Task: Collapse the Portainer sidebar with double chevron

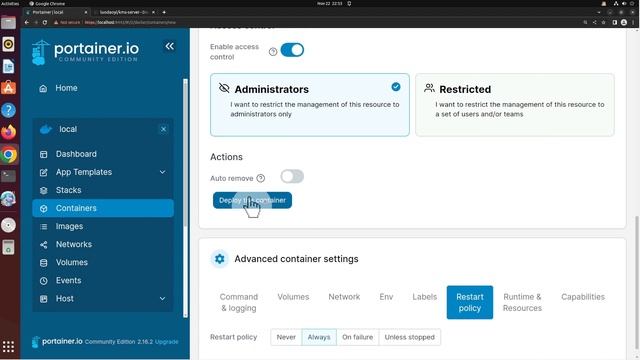Action: point(169,46)
